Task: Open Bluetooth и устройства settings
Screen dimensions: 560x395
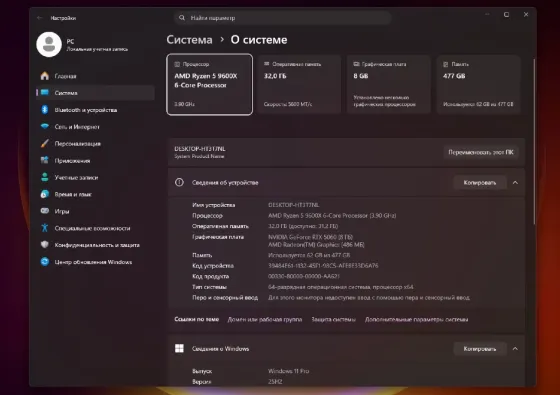Action: (95, 110)
